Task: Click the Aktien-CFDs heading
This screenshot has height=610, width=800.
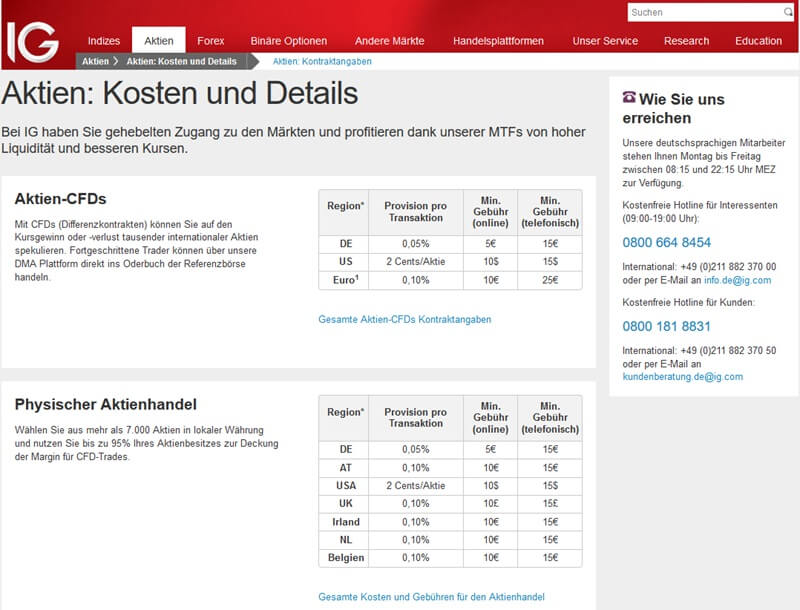Action: [x=60, y=198]
